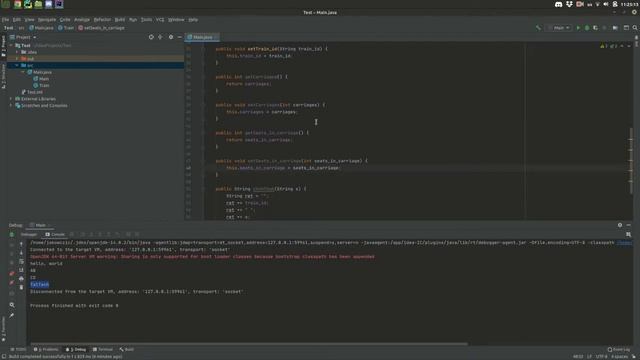The width and height of the screenshot is (640, 360).
Task: Select Main class under Main.java
Action: [41, 79]
